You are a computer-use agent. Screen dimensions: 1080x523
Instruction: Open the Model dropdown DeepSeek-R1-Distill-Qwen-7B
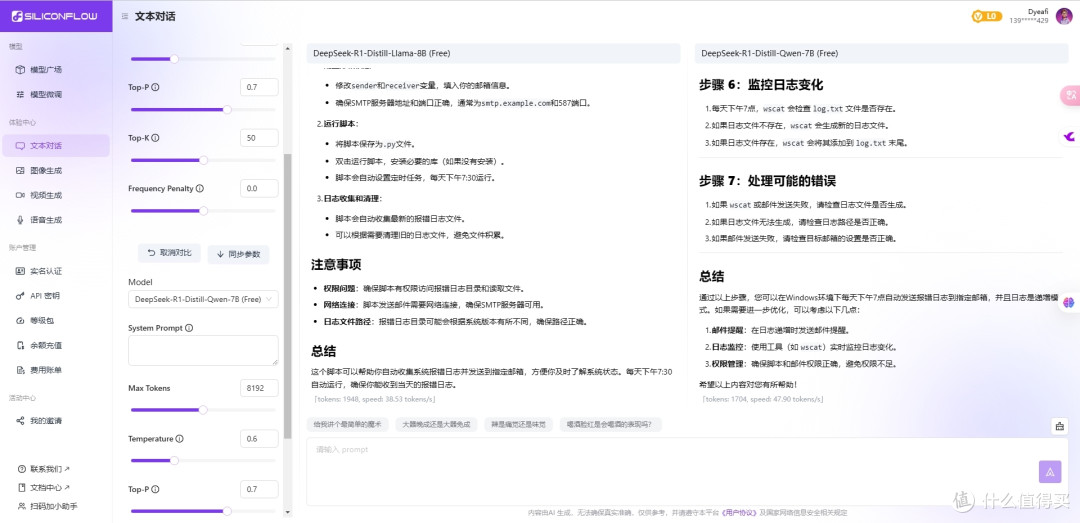(203, 299)
